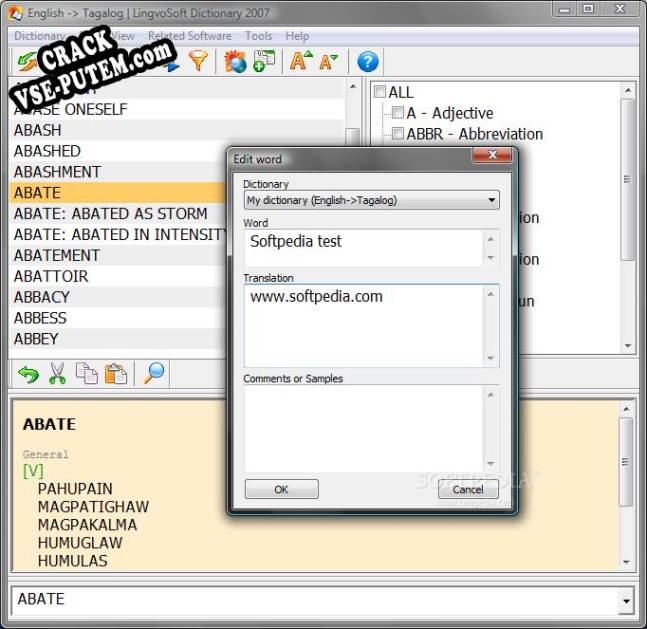
Task: Click HUMULAS translation in the result pane
Action: (73, 561)
